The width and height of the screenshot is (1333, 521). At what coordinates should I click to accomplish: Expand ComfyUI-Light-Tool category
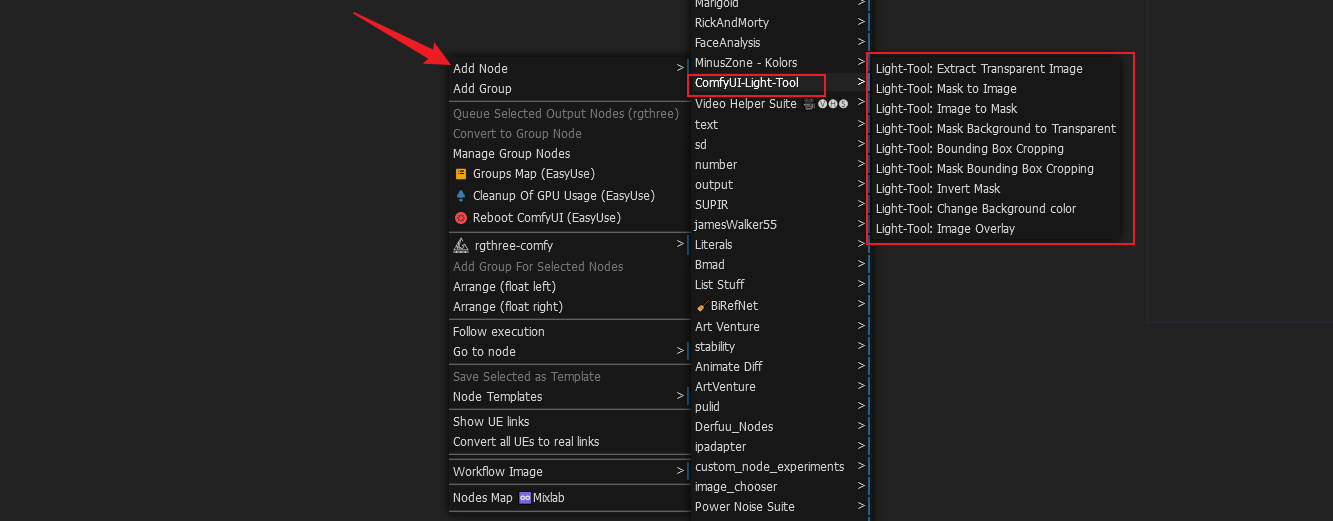[x=779, y=83]
